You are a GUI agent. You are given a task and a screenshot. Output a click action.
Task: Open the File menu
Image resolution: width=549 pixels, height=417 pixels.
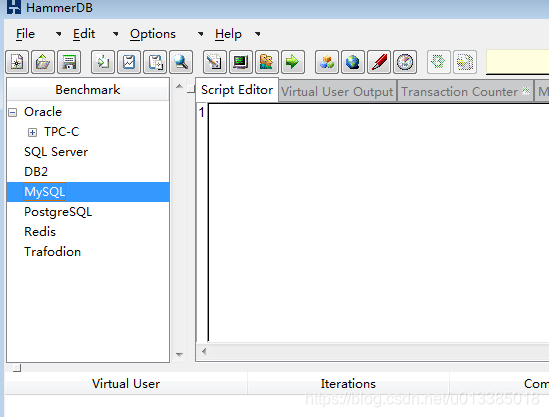(x=25, y=34)
